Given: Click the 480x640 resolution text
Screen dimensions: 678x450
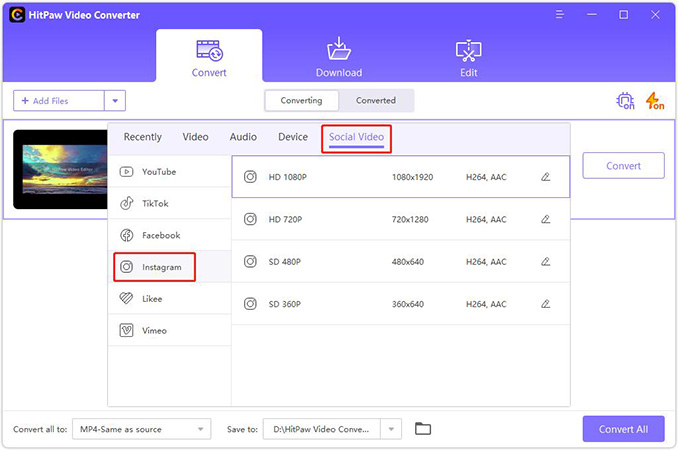Looking at the screenshot, I should [x=408, y=262].
